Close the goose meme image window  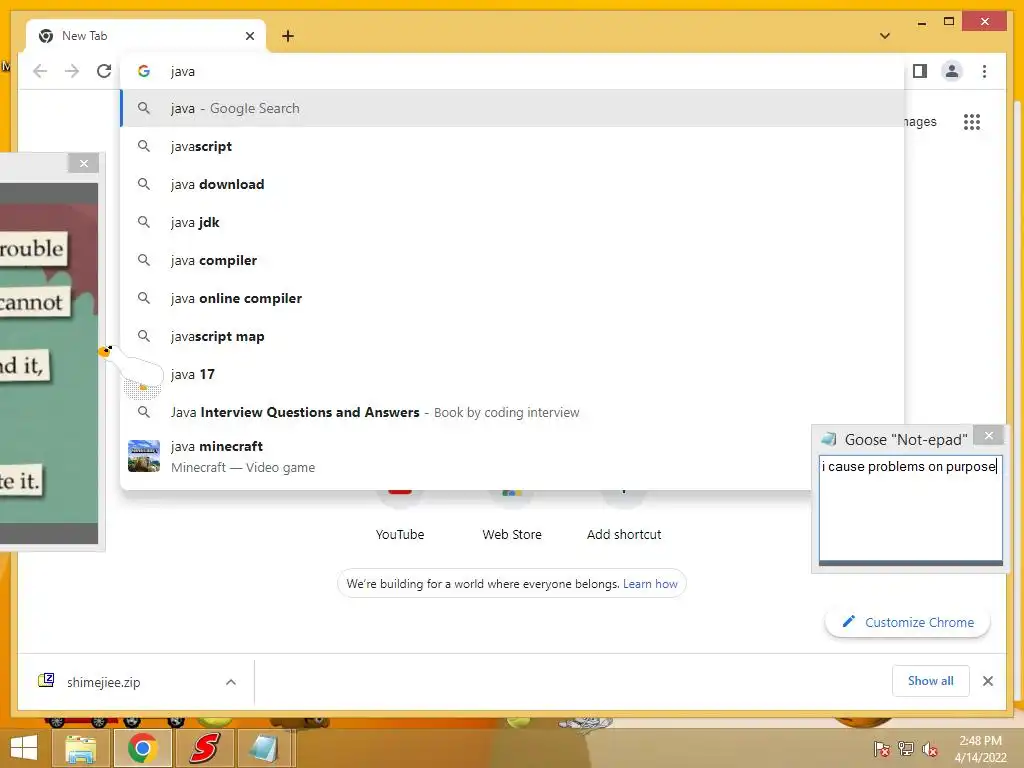pyautogui.click(x=84, y=163)
